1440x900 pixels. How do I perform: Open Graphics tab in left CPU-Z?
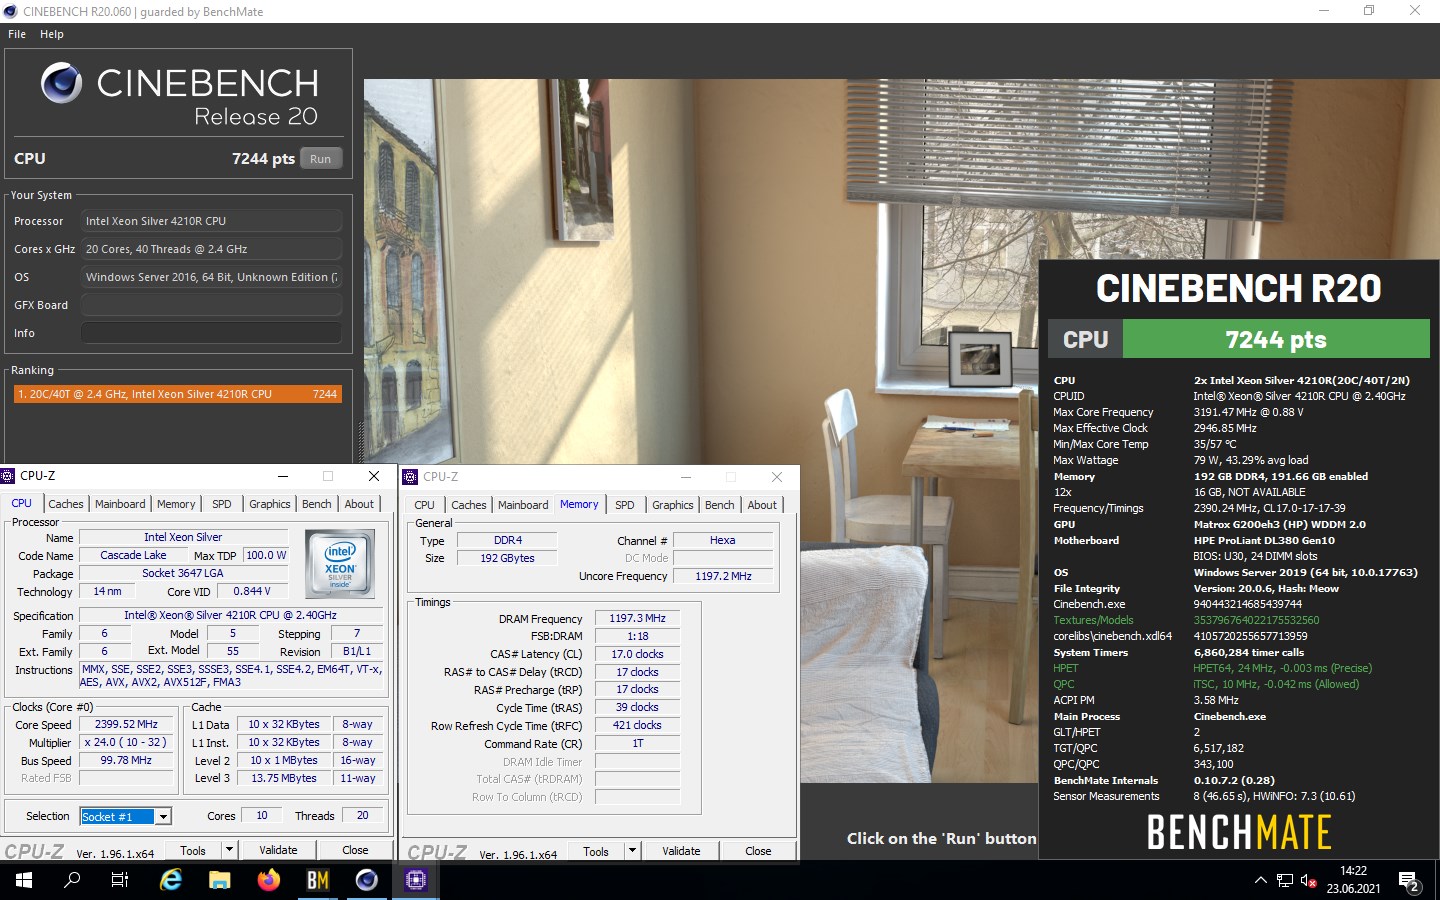(x=270, y=504)
